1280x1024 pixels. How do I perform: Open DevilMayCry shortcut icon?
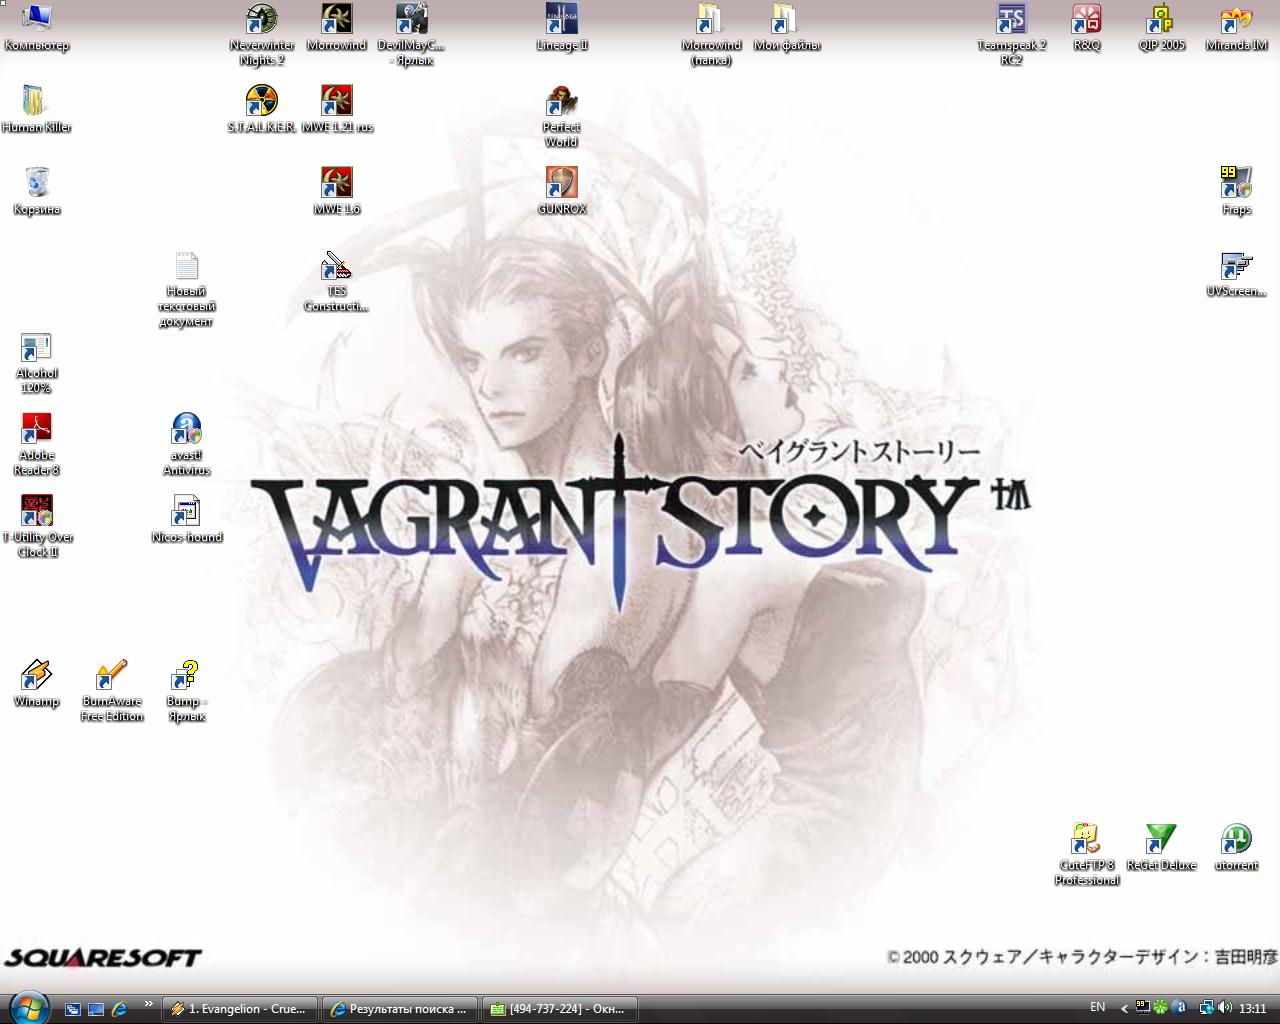(411, 34)
